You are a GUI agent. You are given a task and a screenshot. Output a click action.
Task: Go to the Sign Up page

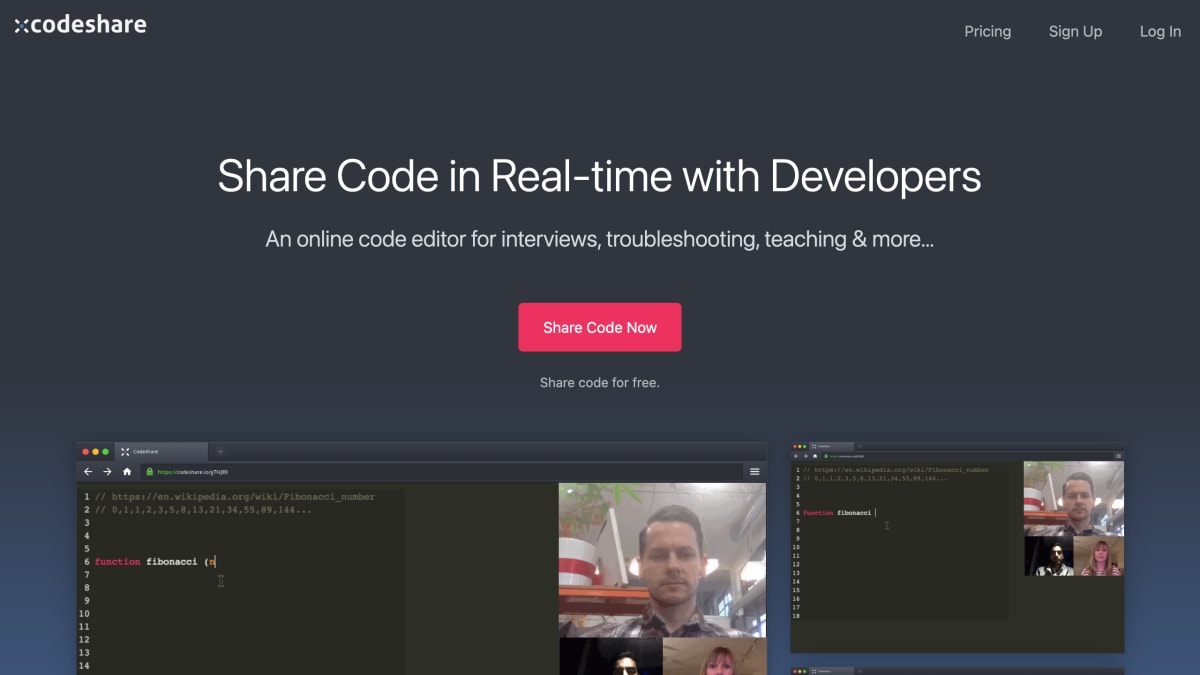pos(1075,31)
